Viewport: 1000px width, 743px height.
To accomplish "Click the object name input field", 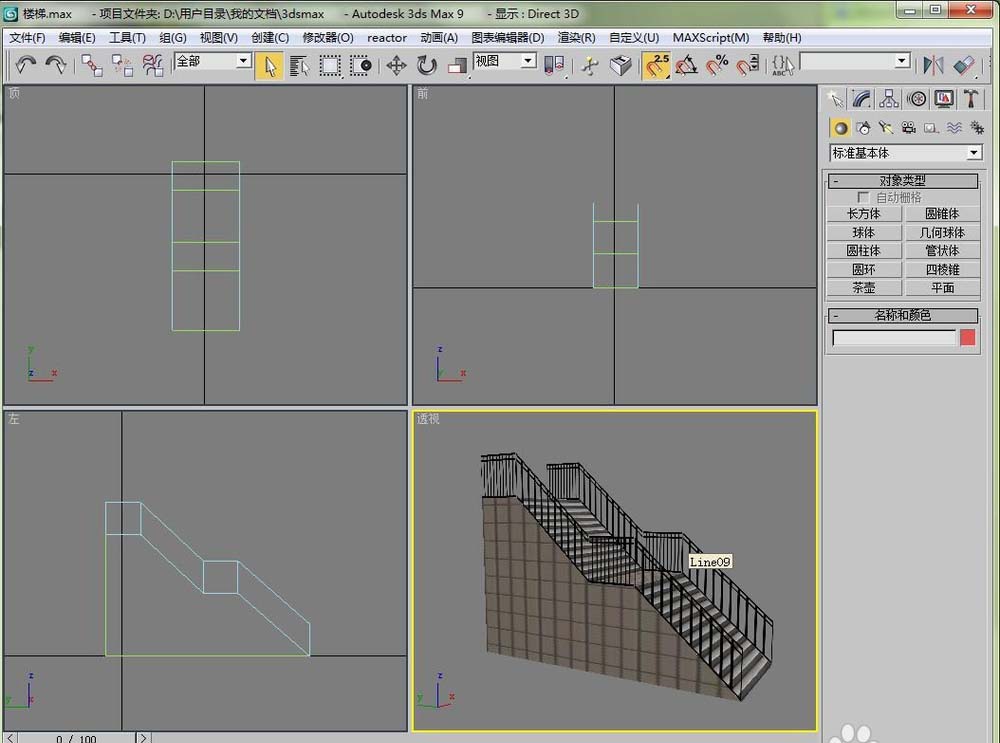I will point(894,338).
